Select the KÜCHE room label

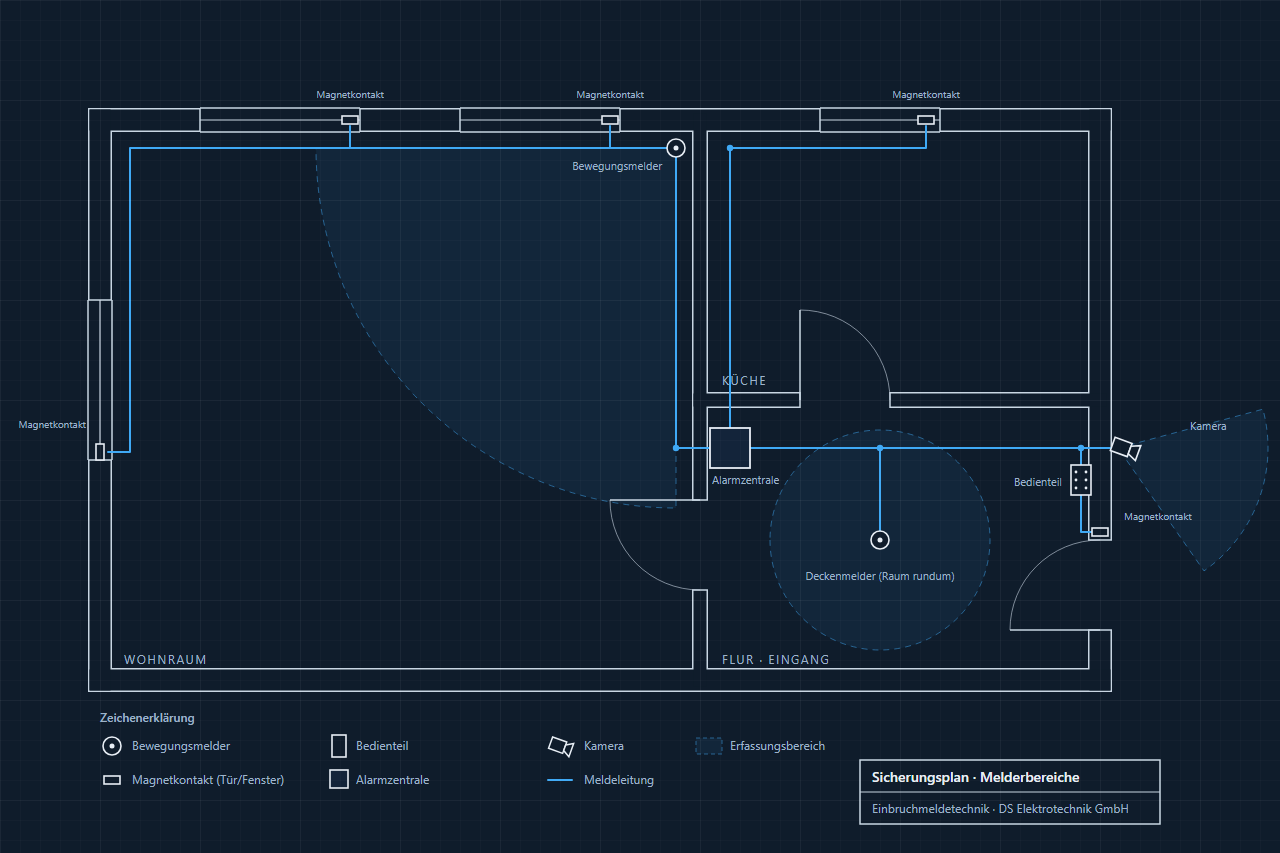pyautogui.click(x=744, y=381)
